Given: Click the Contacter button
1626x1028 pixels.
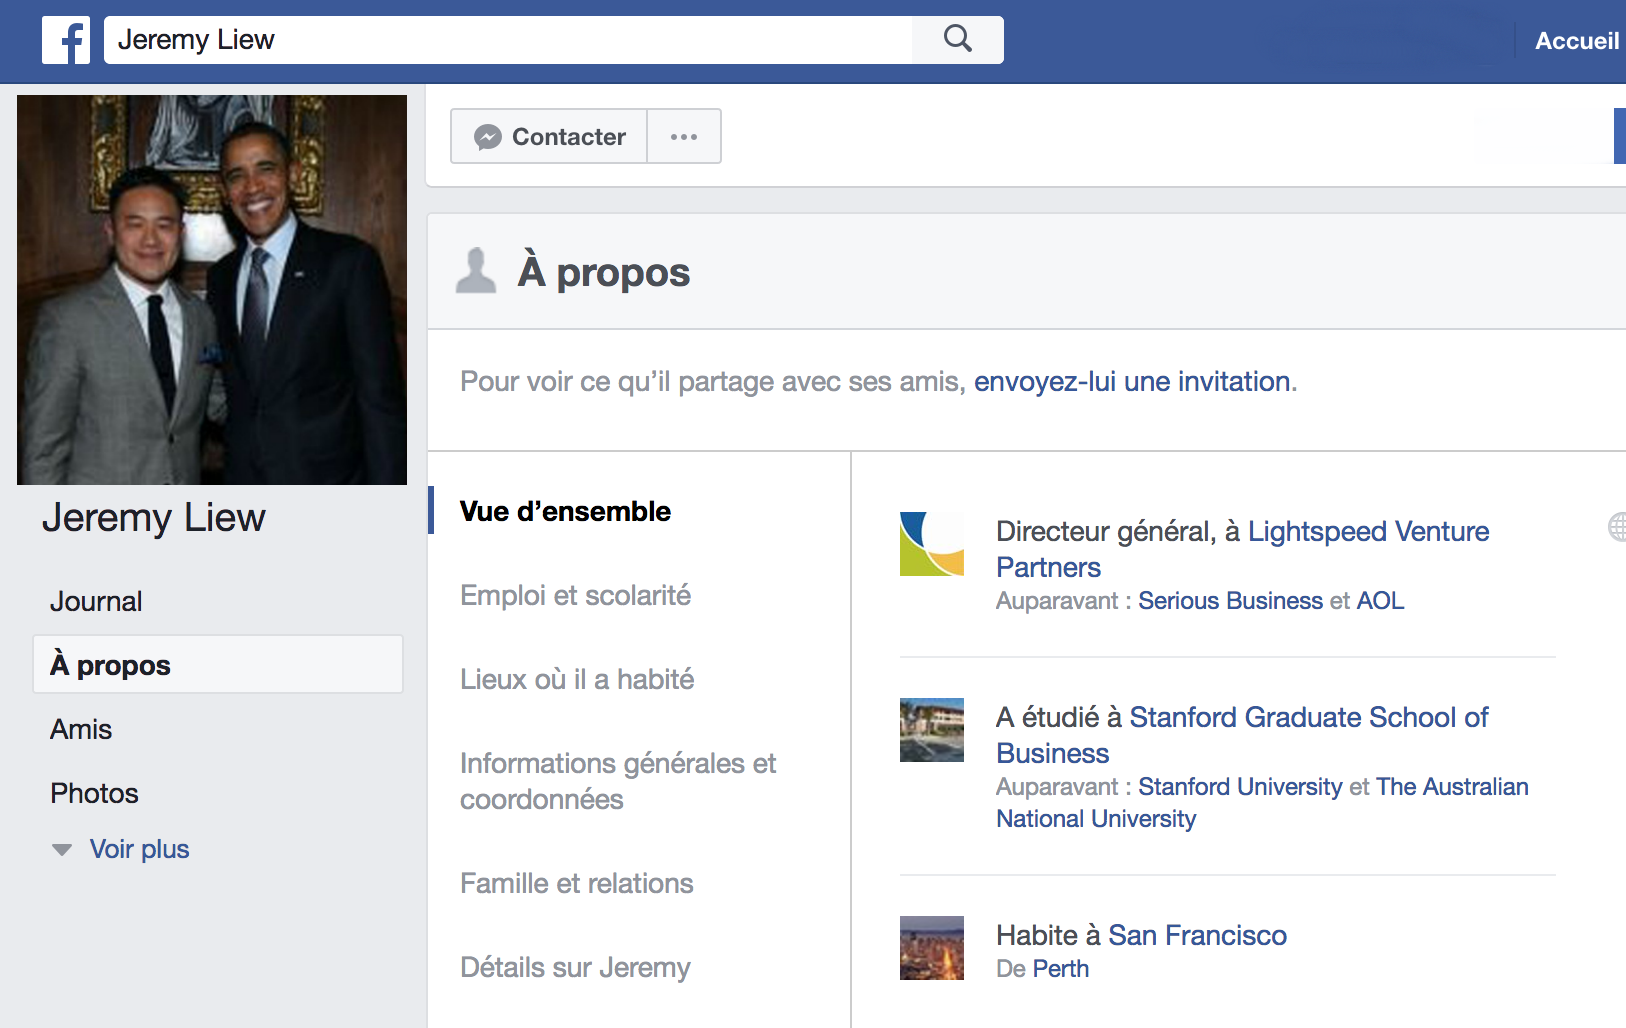Looking at the screenshot, I should tap(549, 136).
